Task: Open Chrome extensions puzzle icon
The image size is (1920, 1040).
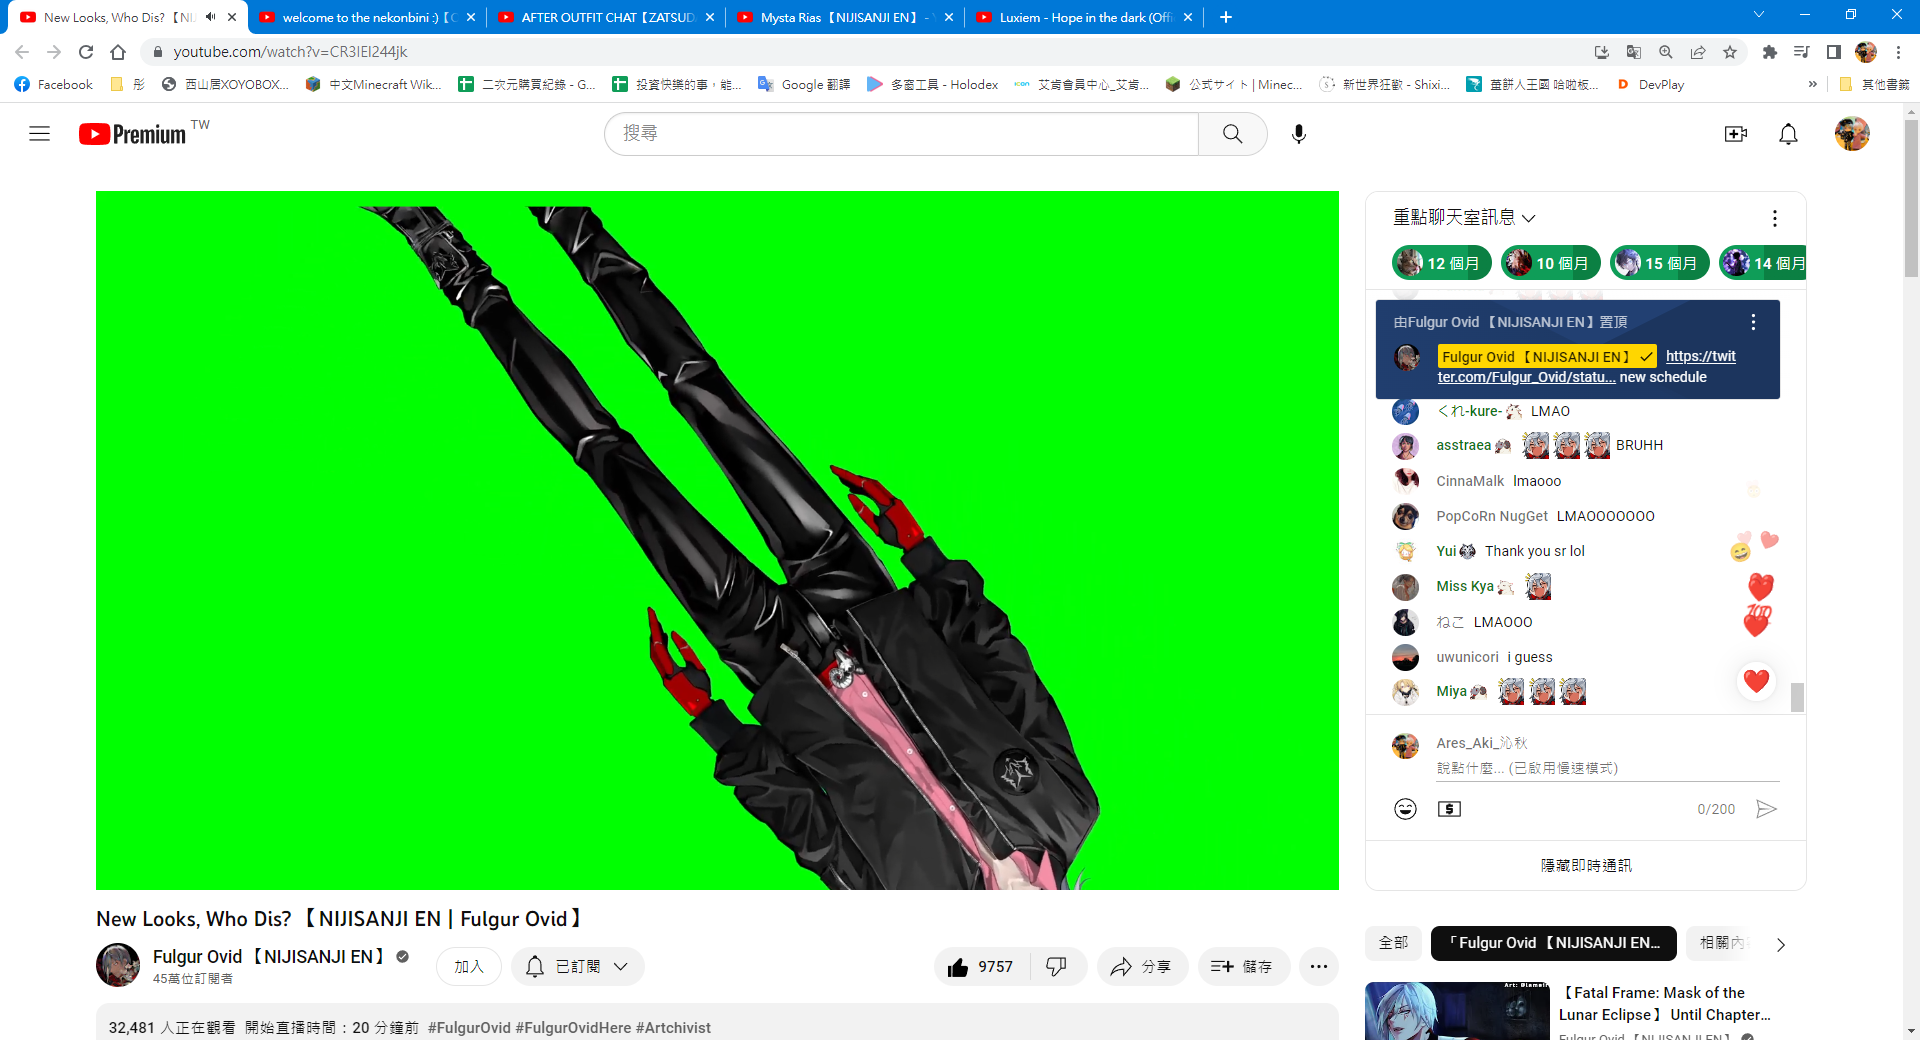Action: (1769, 52)
